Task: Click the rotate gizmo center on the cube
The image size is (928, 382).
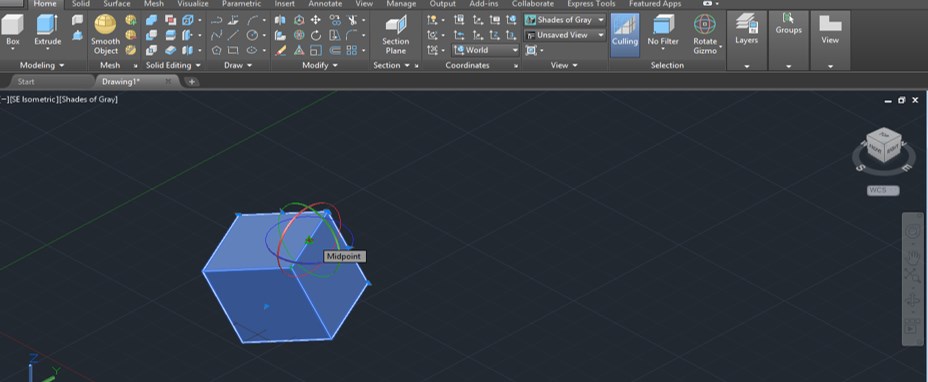Action: click(308, 240)
